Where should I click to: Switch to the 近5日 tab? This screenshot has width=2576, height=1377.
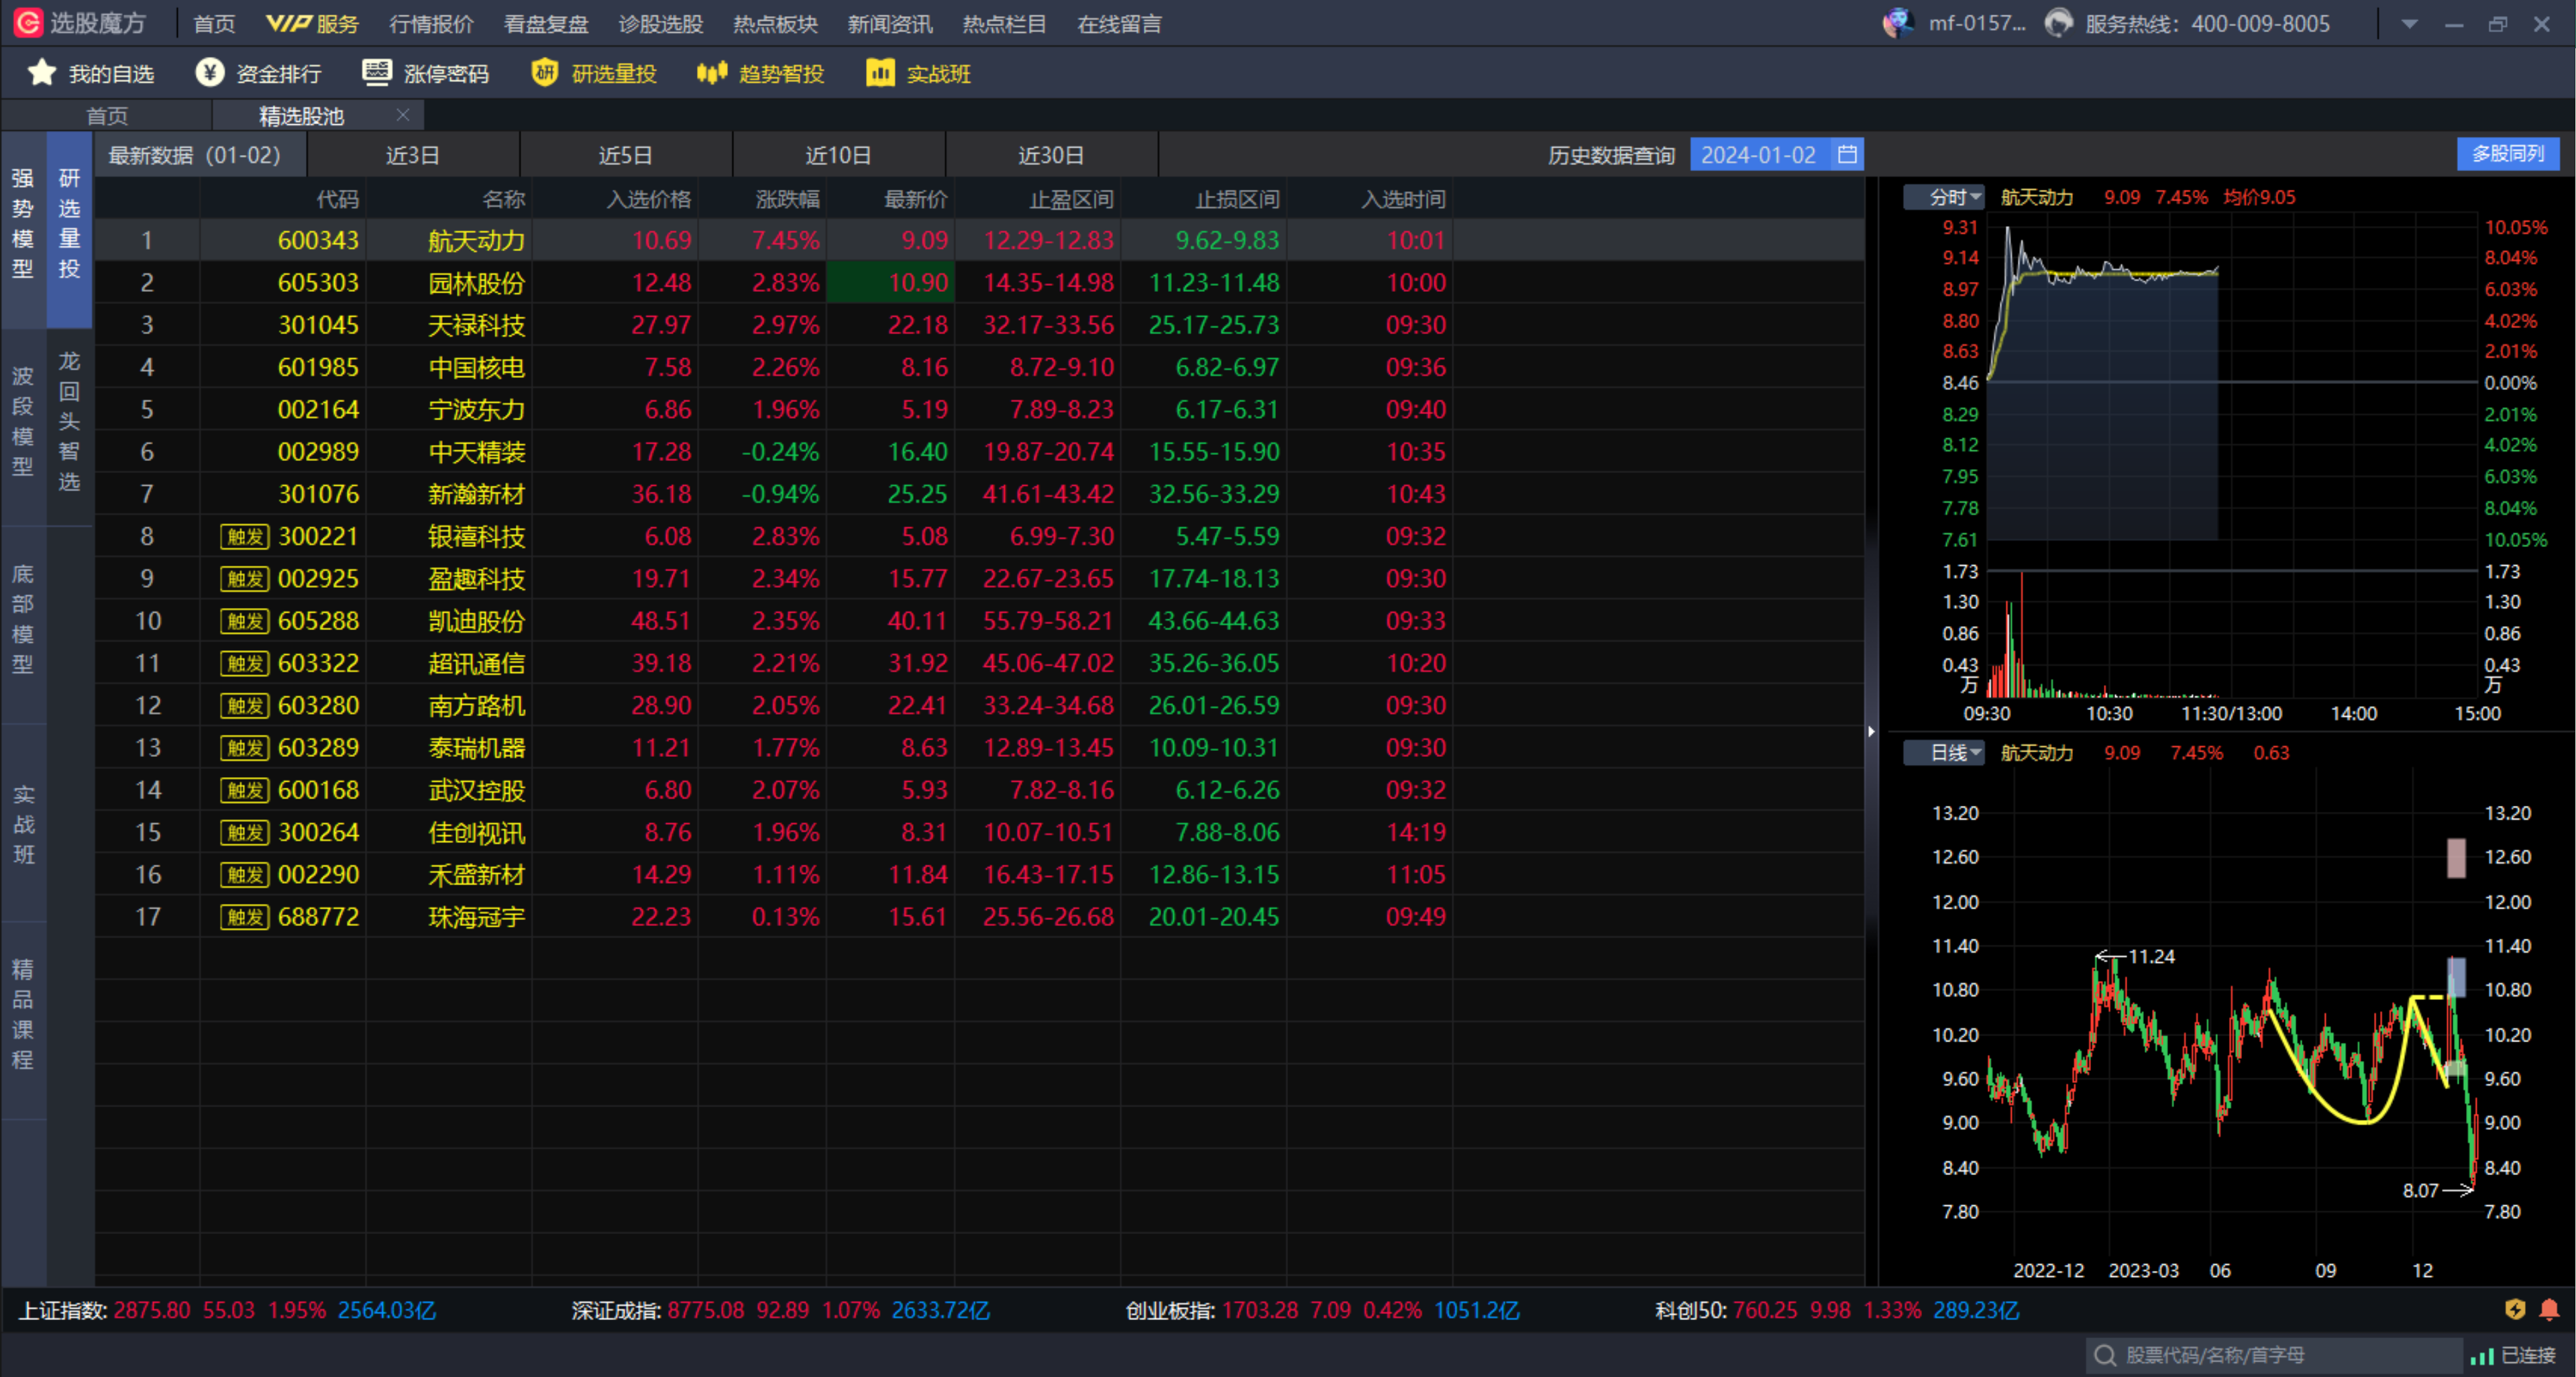click(x=625, y=155)
